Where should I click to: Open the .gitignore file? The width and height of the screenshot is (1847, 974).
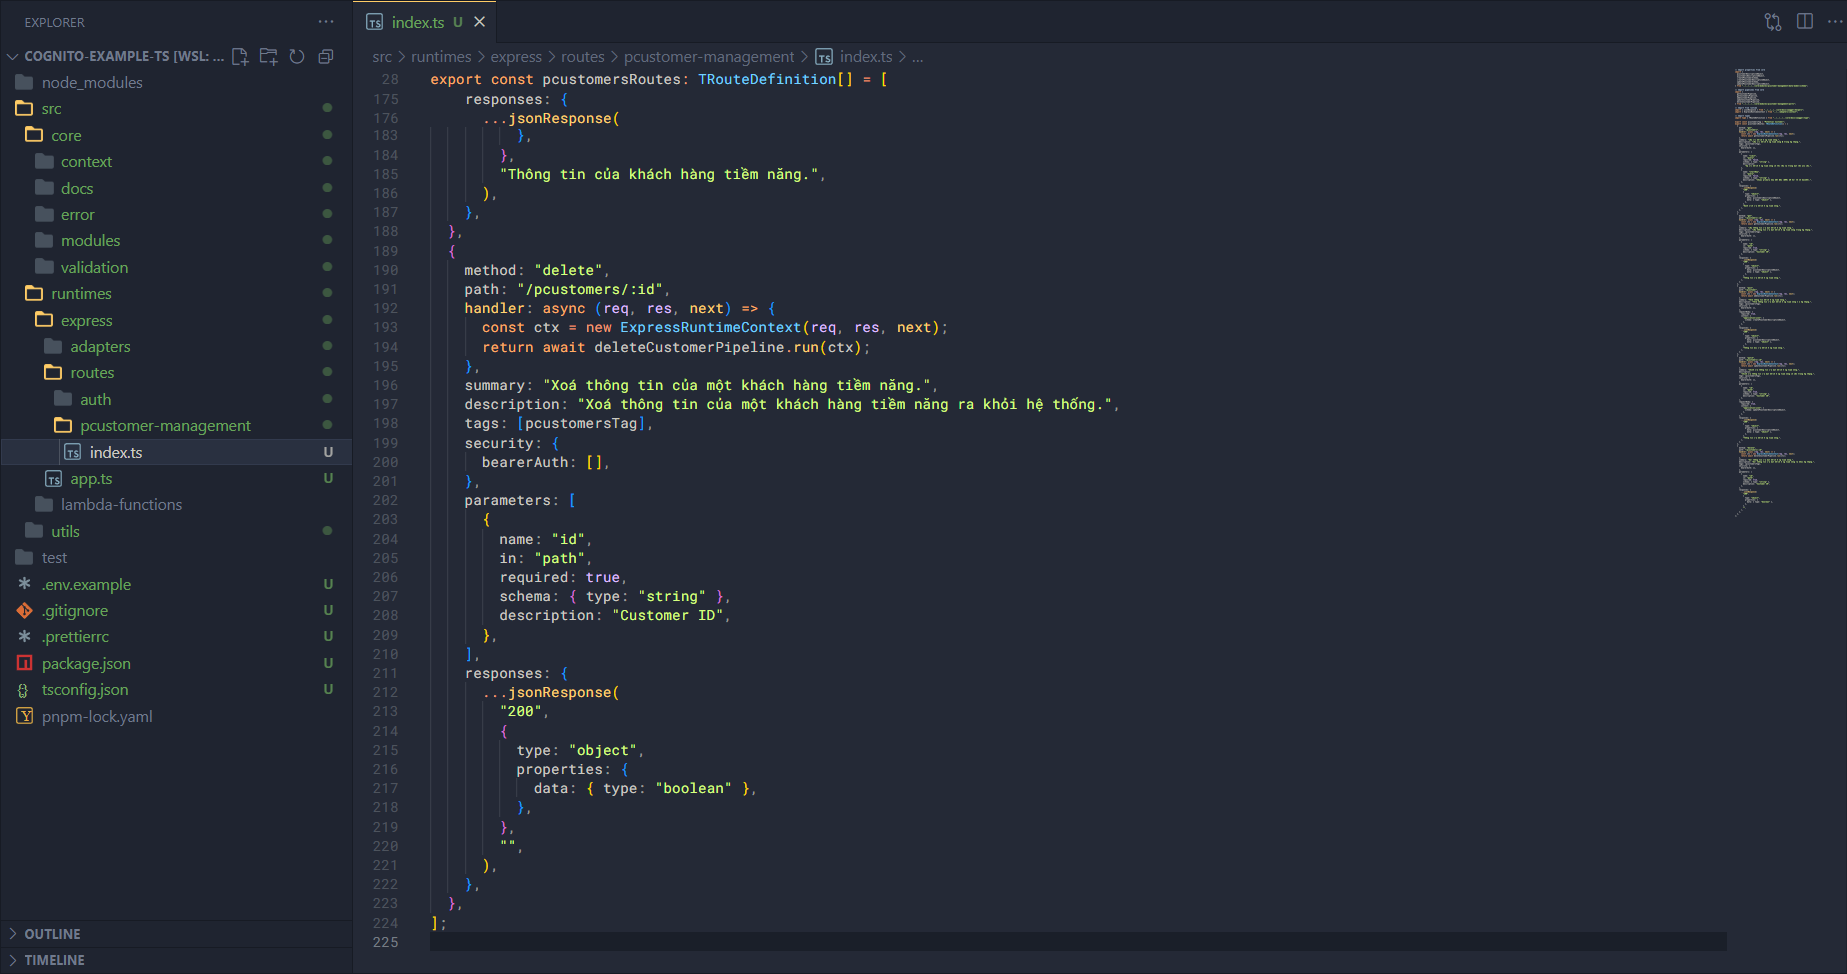click(x=75, y=611)
